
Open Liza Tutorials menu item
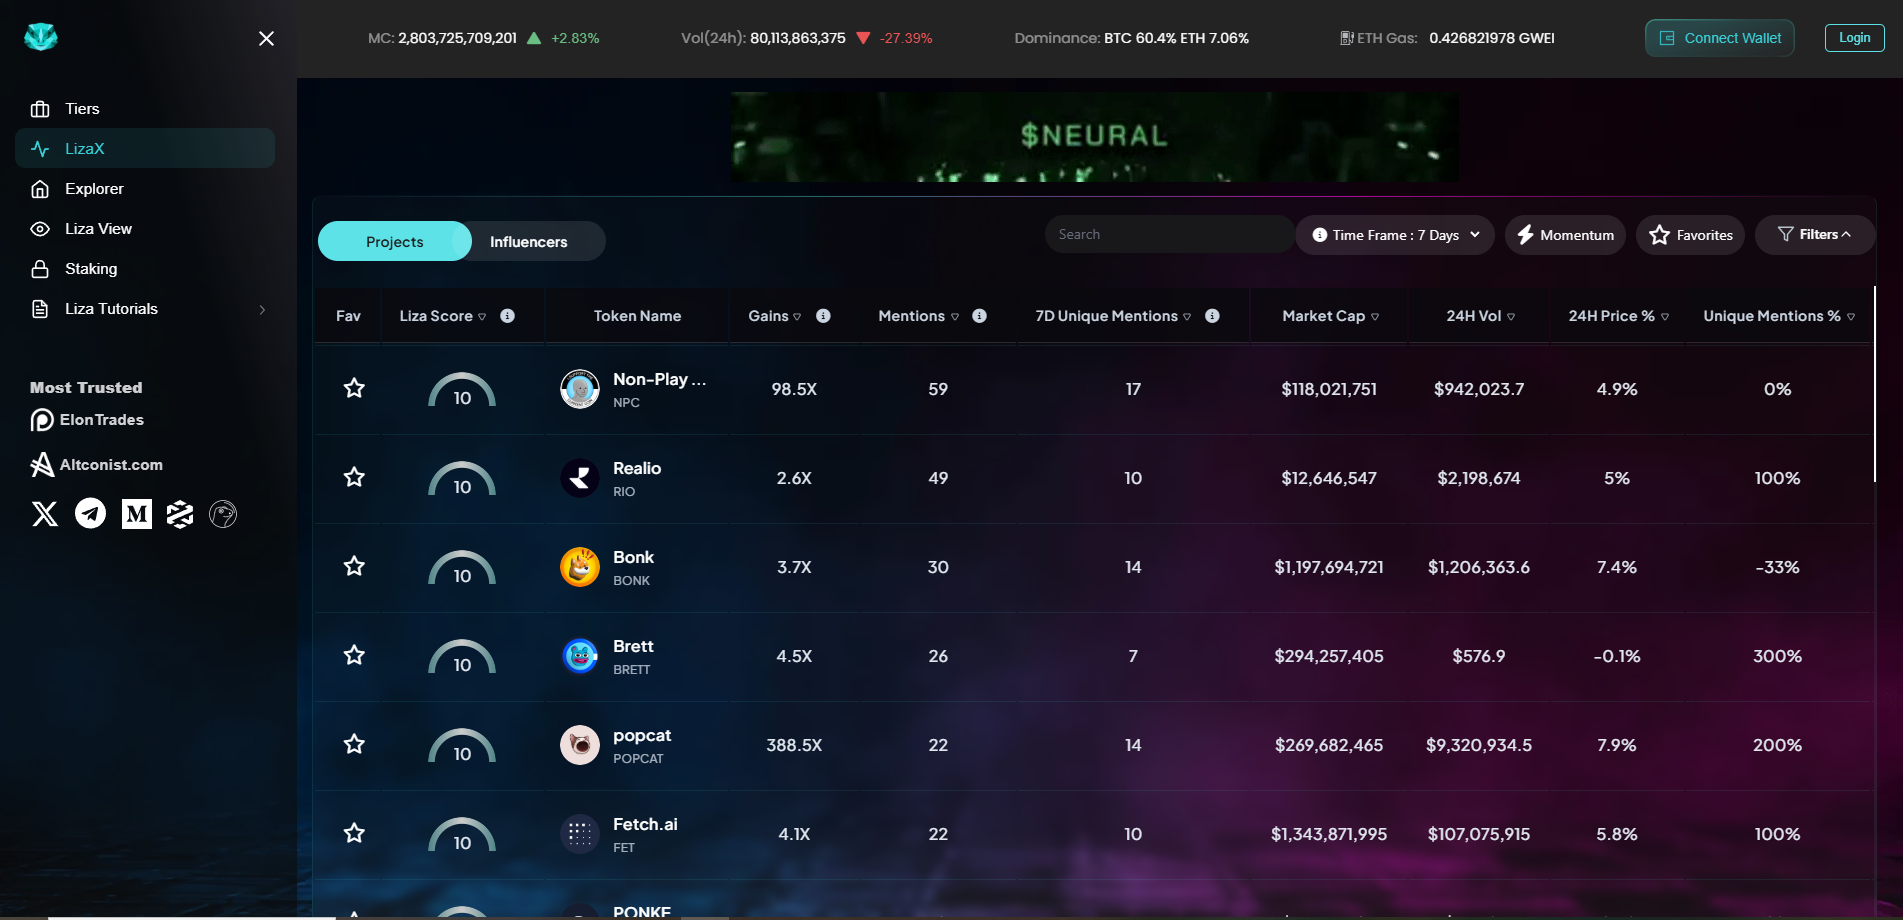coord(111,309)
